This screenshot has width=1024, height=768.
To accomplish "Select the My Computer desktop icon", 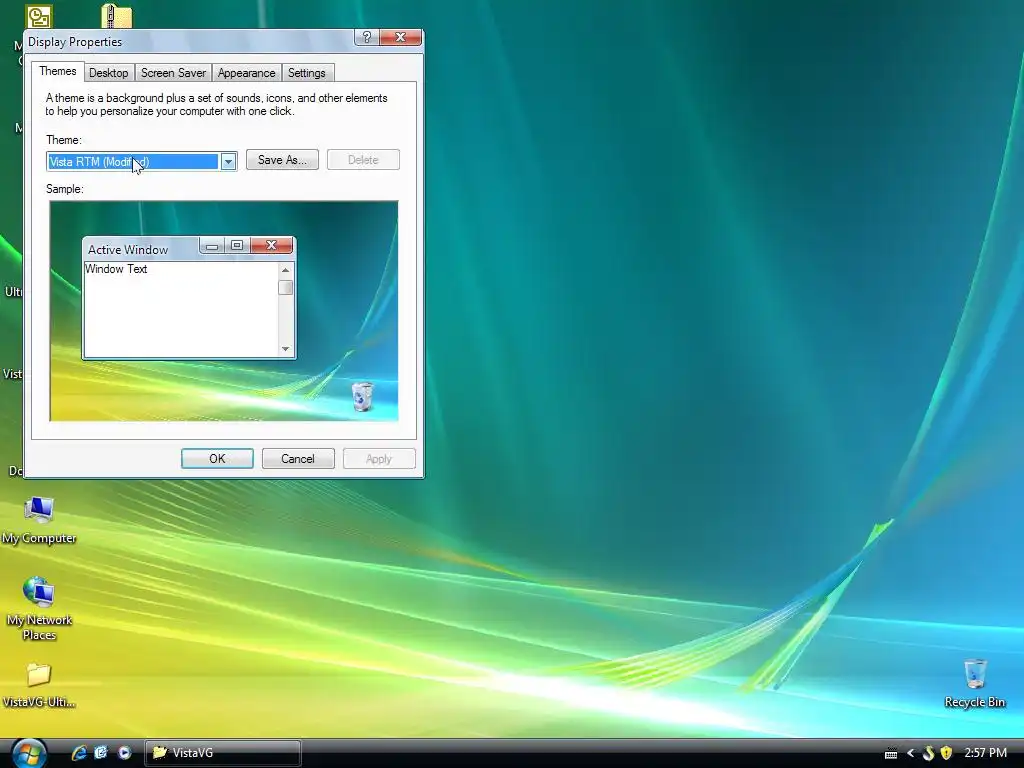I will (x=39, y=520).
